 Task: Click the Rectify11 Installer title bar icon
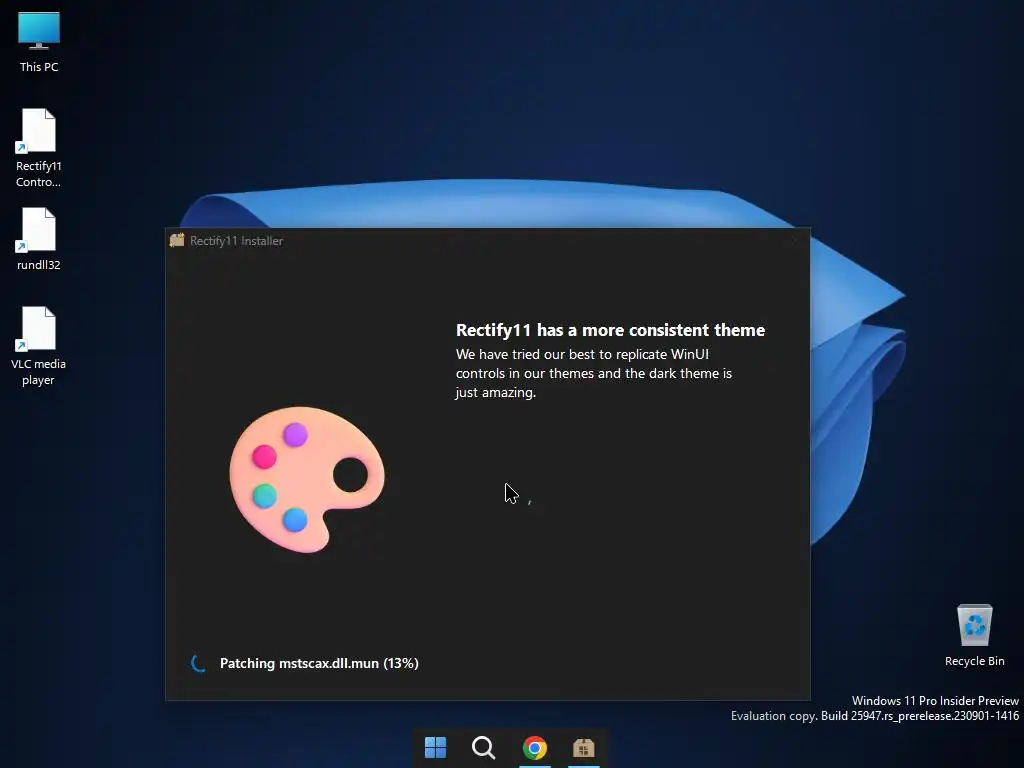[x=177, y=240]
